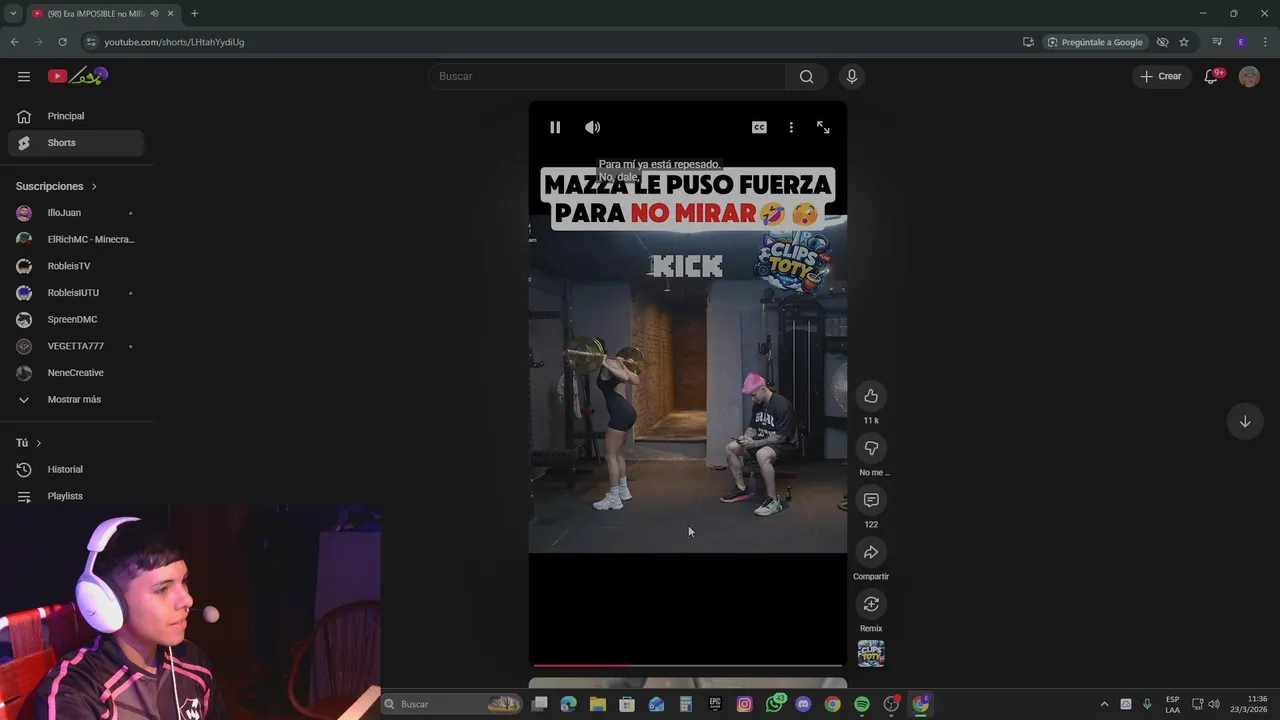View site information icon in address bar
The width and height of the screenshot is (1280, 720).
tap(91, 42)
